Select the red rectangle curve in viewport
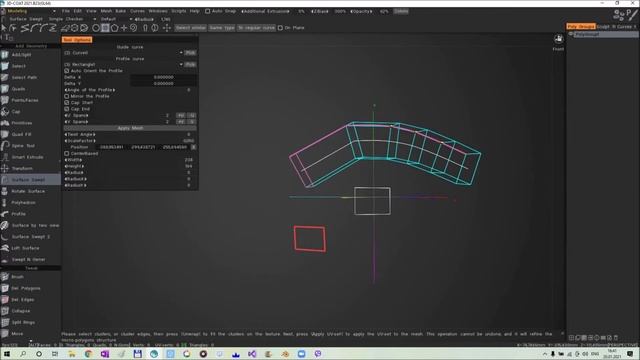Screen dimensions: 640x360 pyautogui.click(x=310, y=239)
